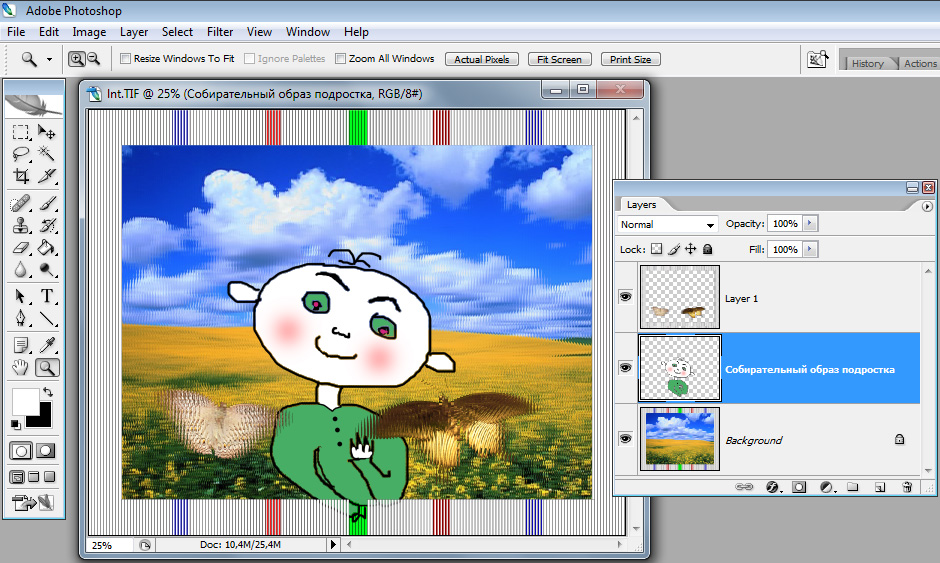
Task: Open the Filter menu
Action: pyautogui.click(x=219, y=32)
